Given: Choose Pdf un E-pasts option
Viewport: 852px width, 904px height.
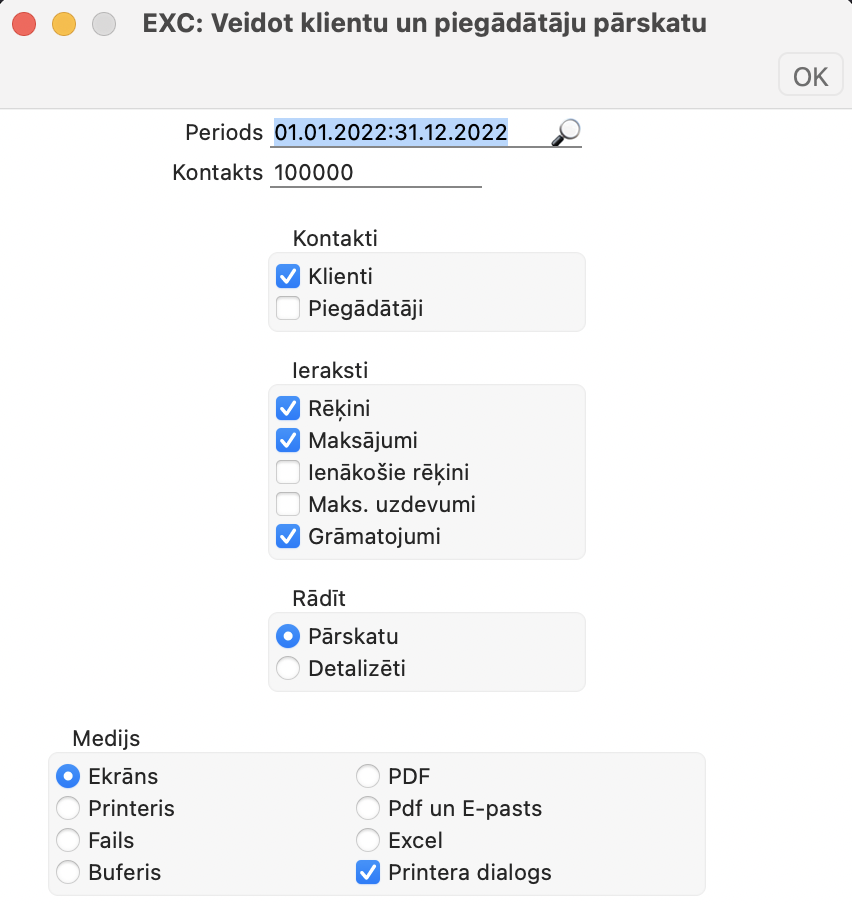Looking at the screenshot, I should point(368,808).
